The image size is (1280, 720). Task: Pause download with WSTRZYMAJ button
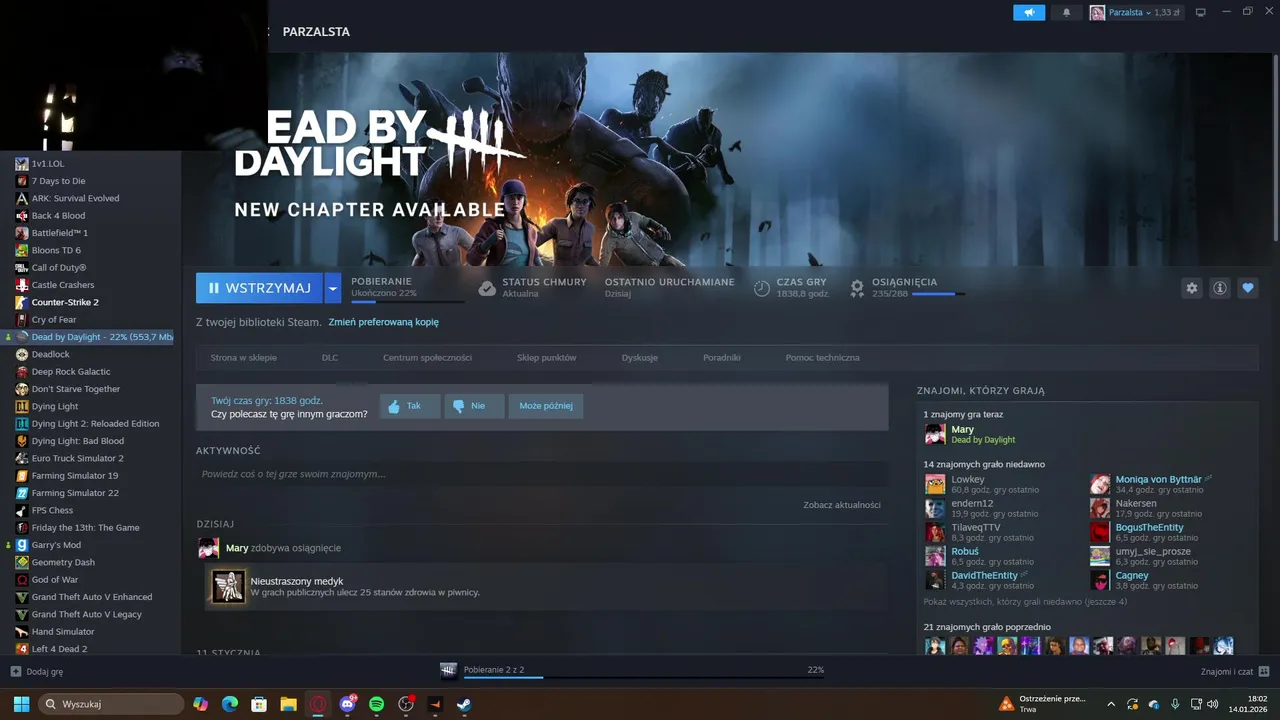point(259,288)
